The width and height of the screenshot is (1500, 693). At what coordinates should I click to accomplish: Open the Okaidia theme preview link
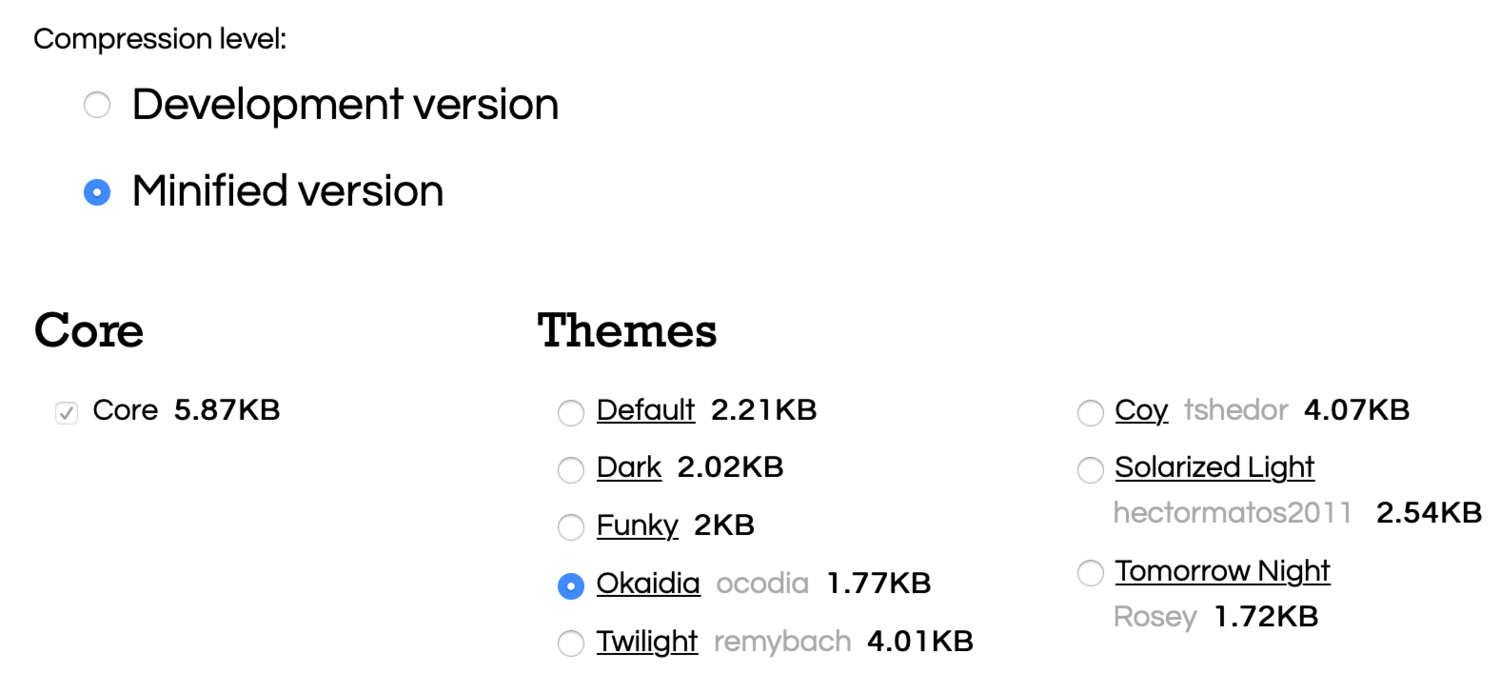pyautogui.click(x=647, y=583)
